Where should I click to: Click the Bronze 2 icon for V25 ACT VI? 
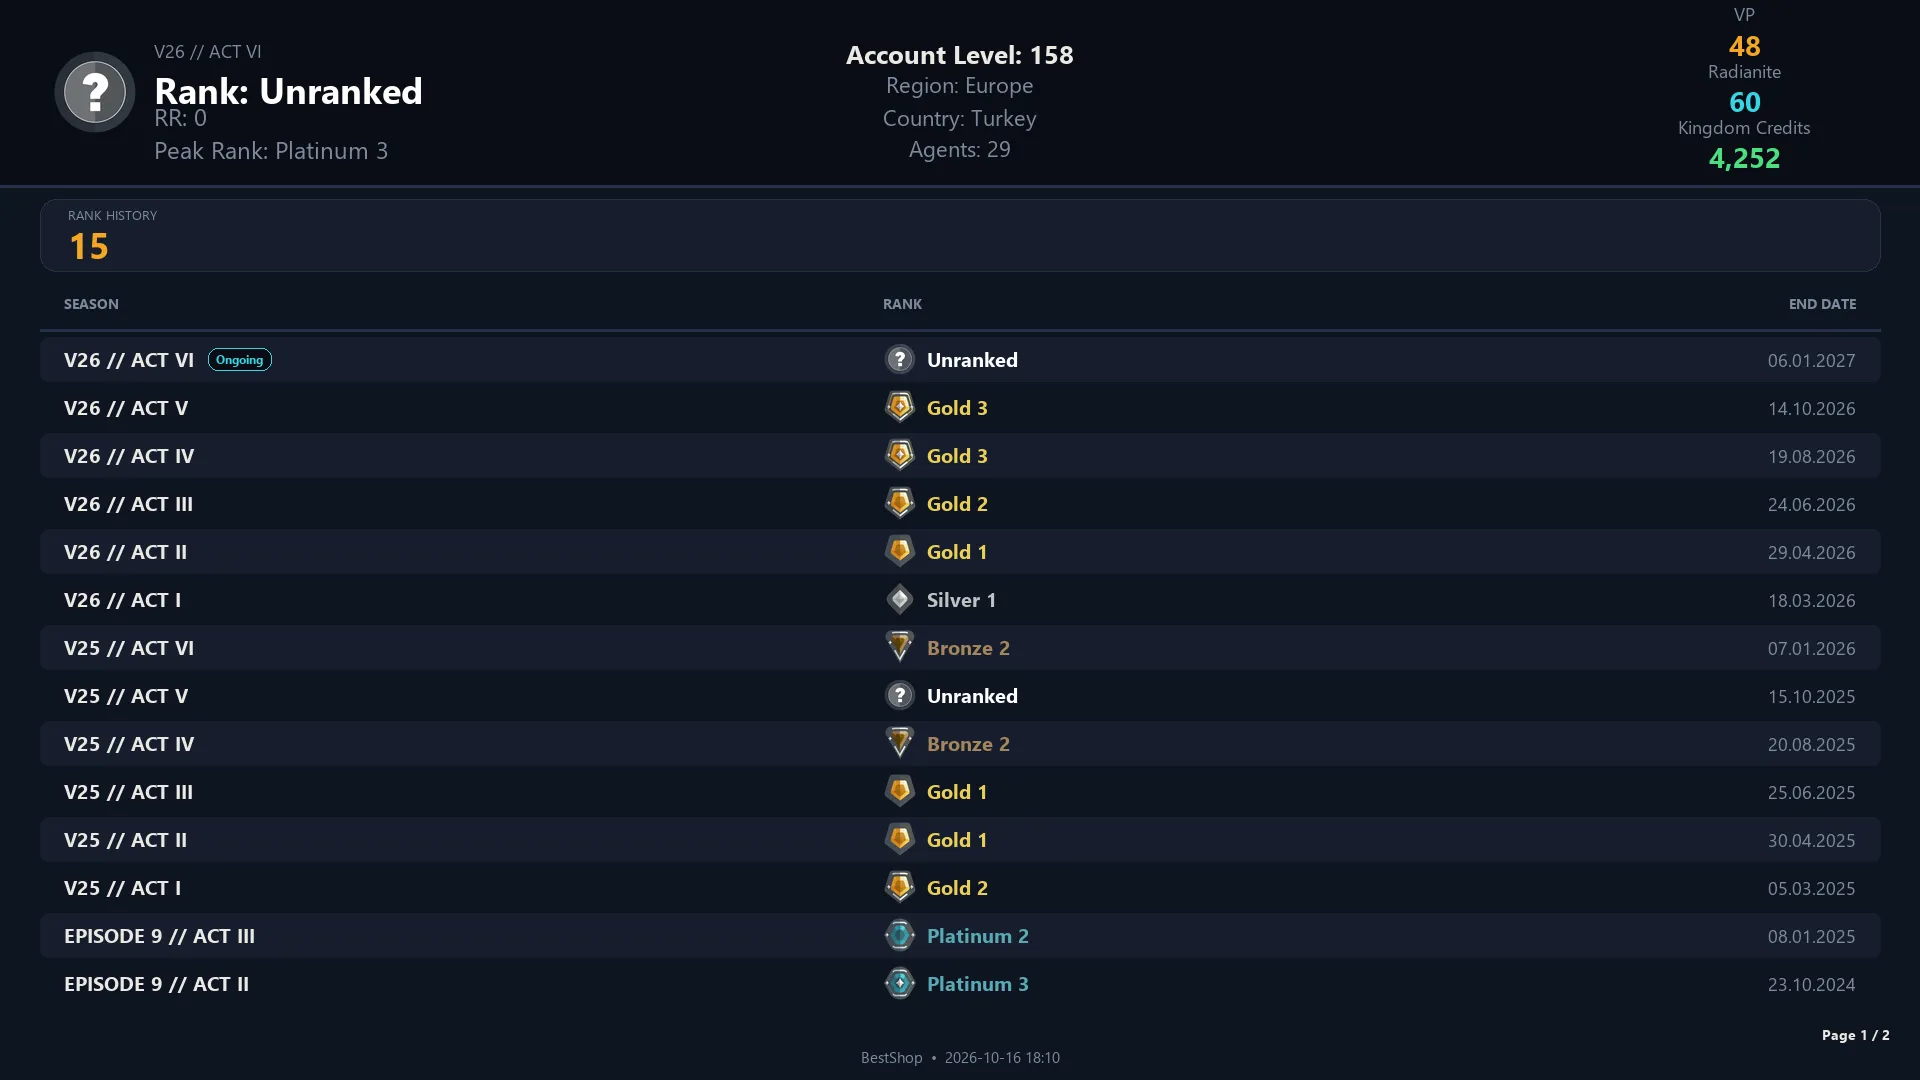[900, 648]
